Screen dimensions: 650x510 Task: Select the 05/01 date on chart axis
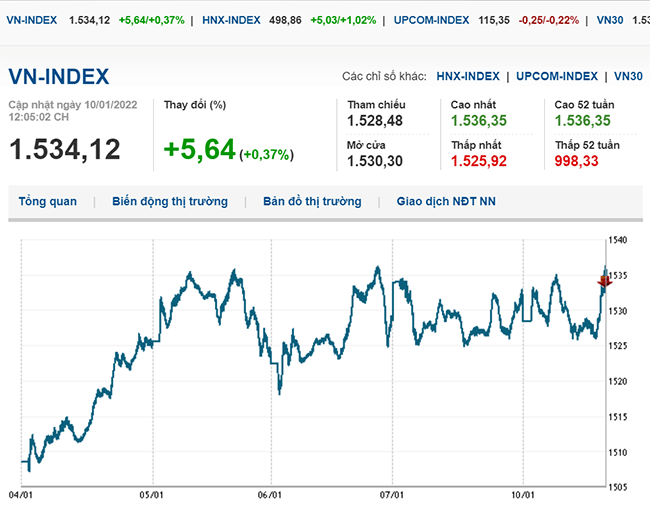click(x=152, y=495)
